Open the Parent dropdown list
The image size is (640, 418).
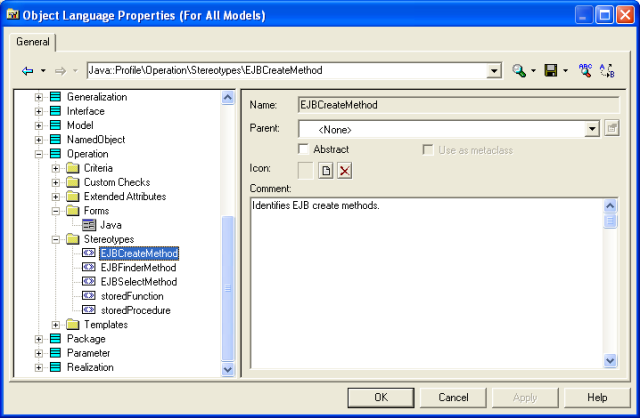click(592, 130)
